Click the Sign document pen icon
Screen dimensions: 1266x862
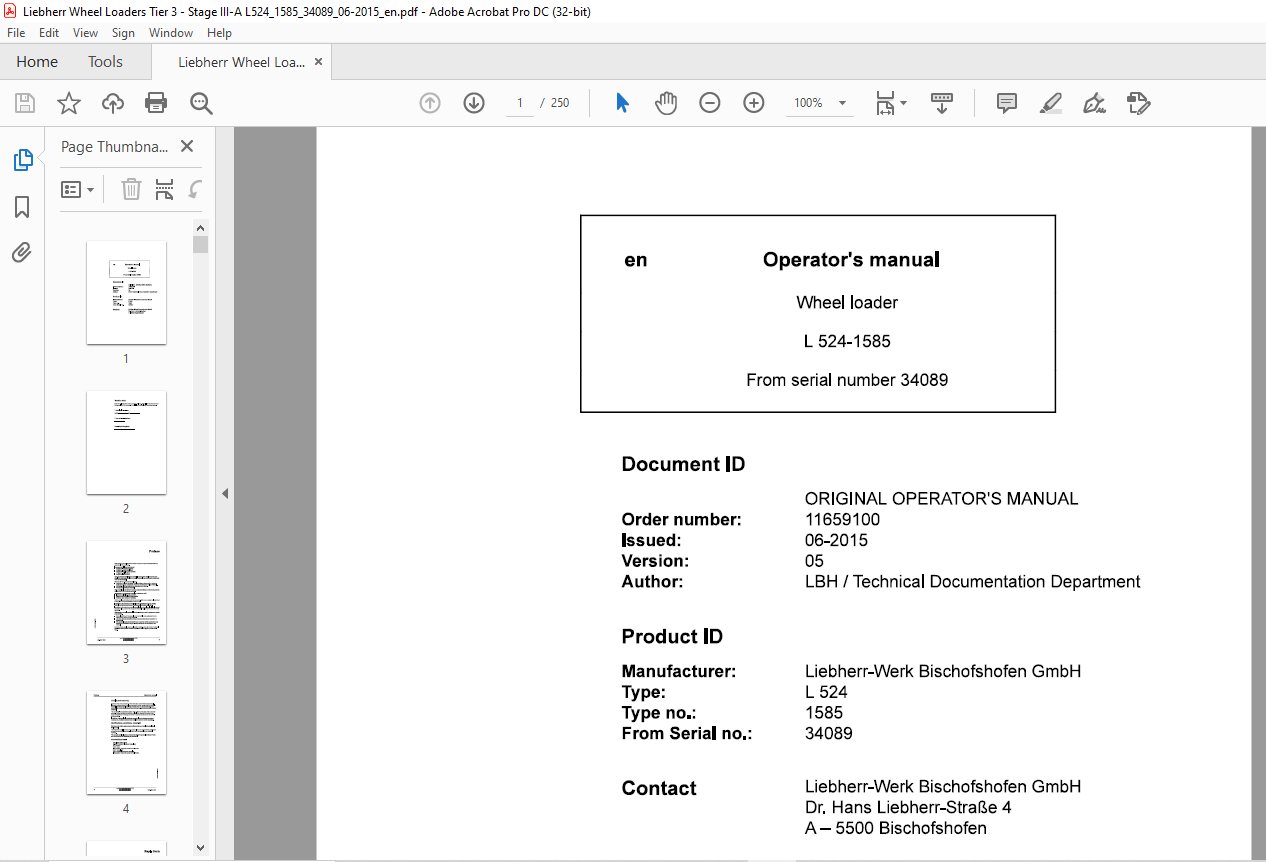coord(1094,103)
